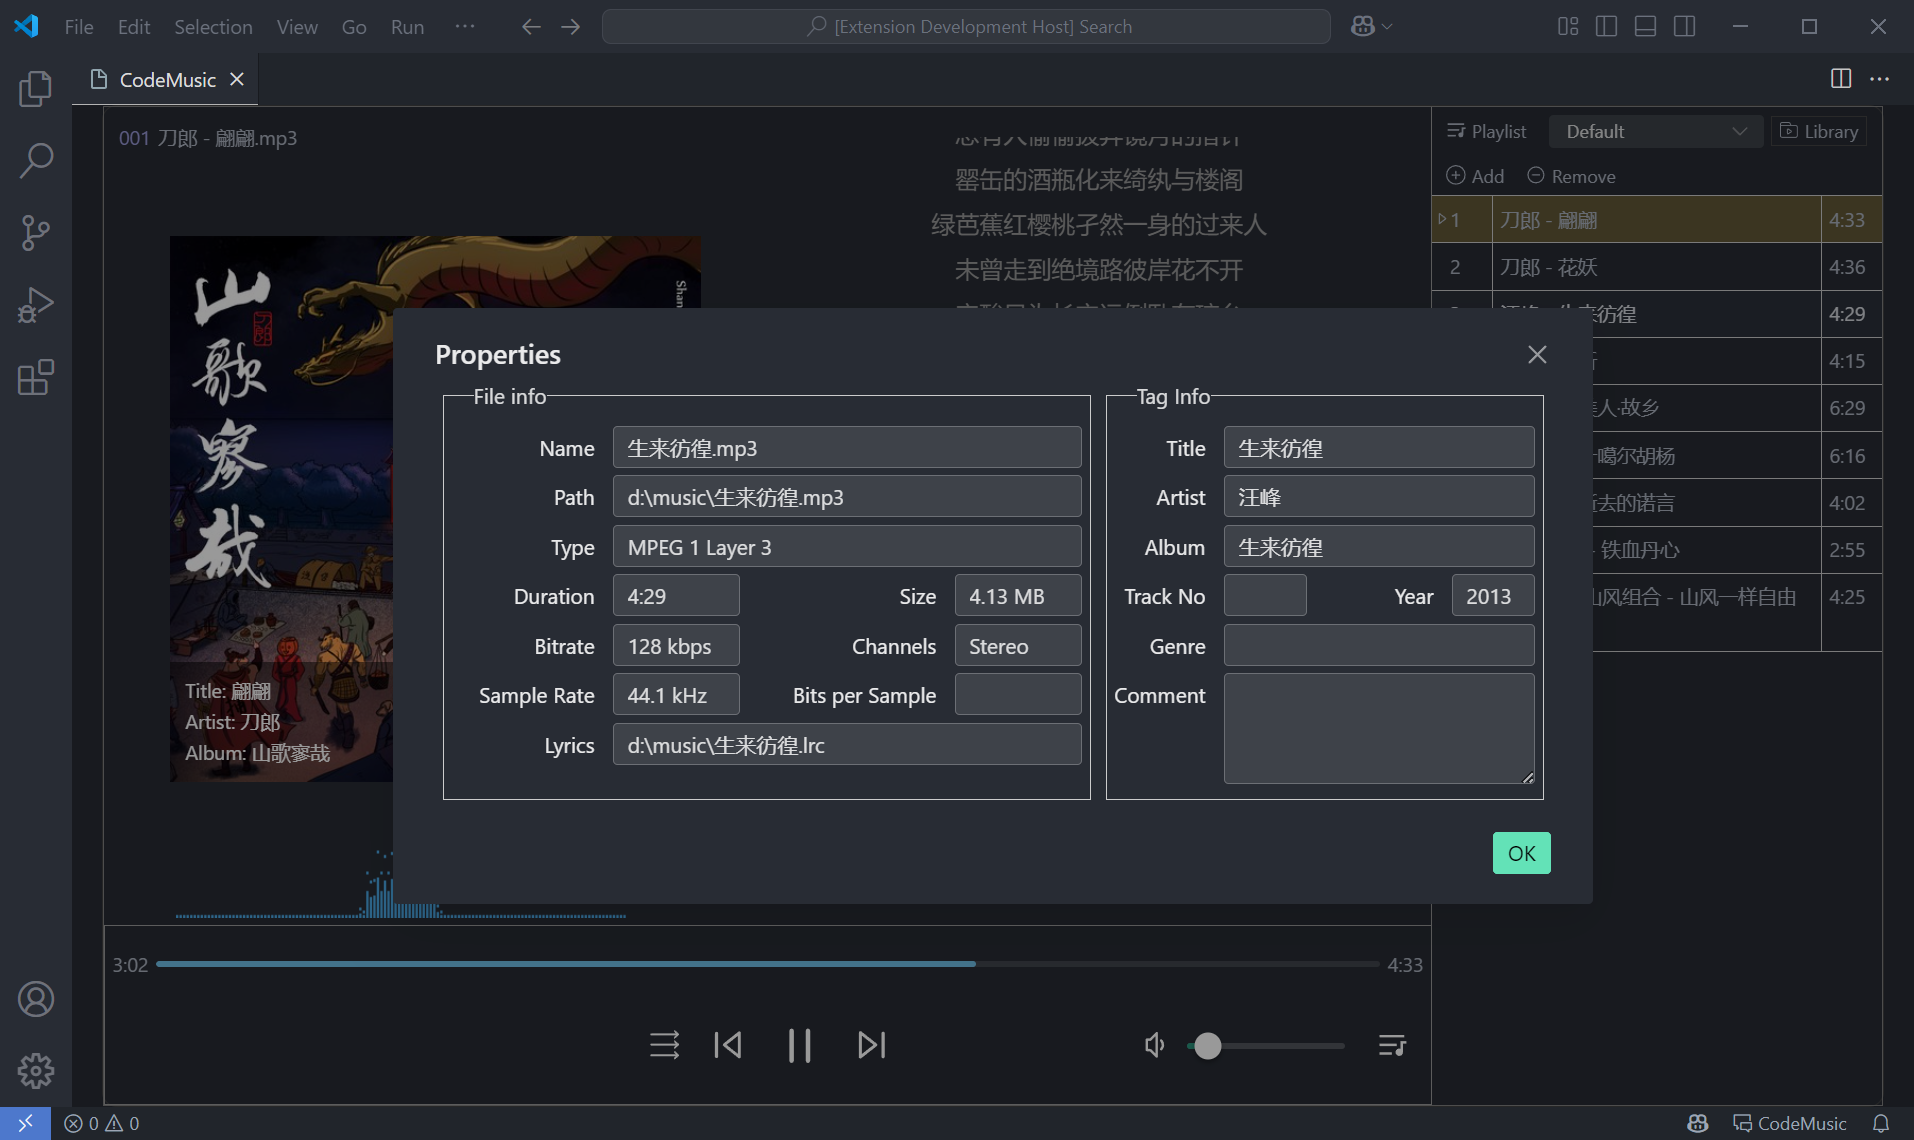Open the Manage gear icon
1914x1140 pixels.
pyautogui.click(x=36, y=1071)
